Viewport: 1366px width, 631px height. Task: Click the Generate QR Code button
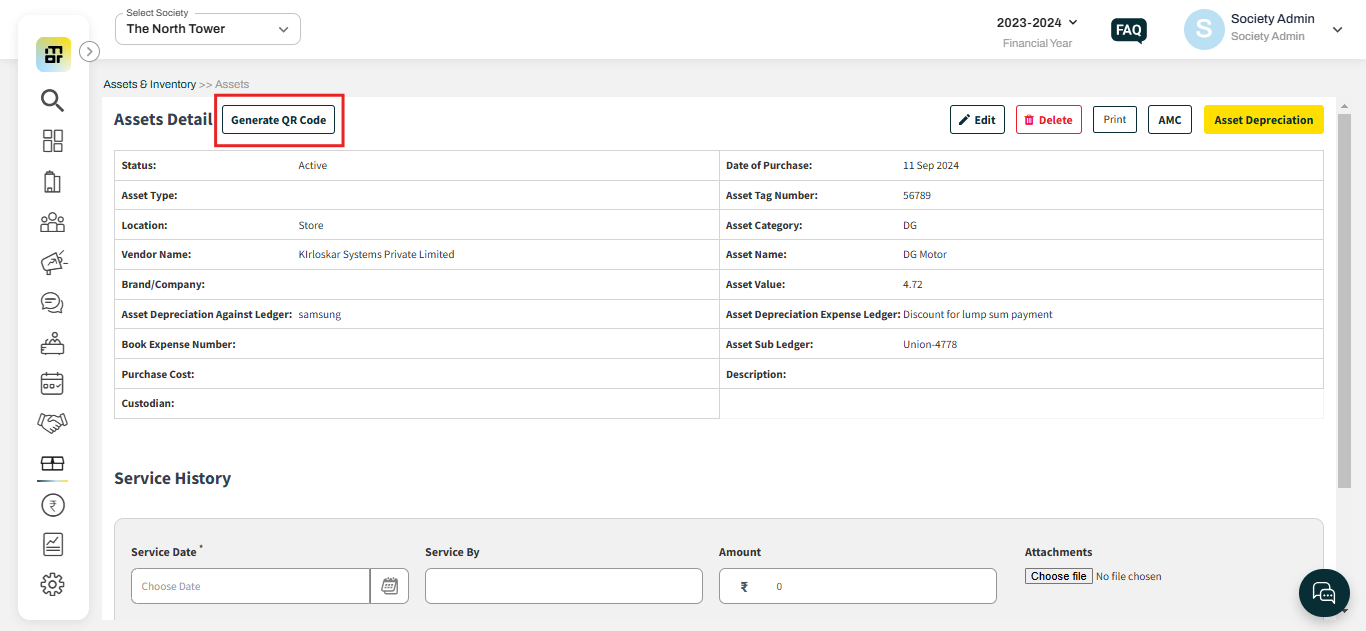click(x=279, y=120)
